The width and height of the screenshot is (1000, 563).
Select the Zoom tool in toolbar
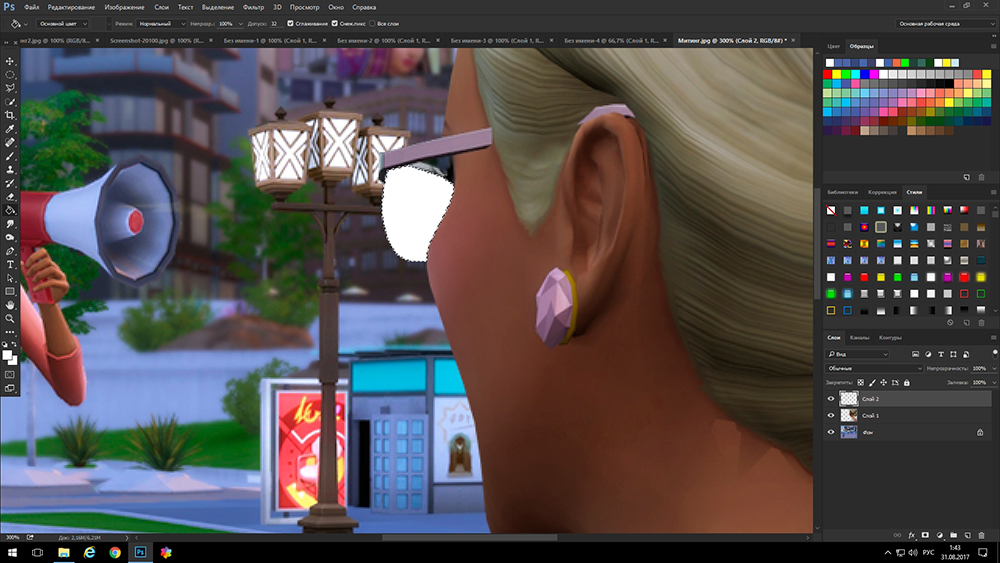point(10,318)
